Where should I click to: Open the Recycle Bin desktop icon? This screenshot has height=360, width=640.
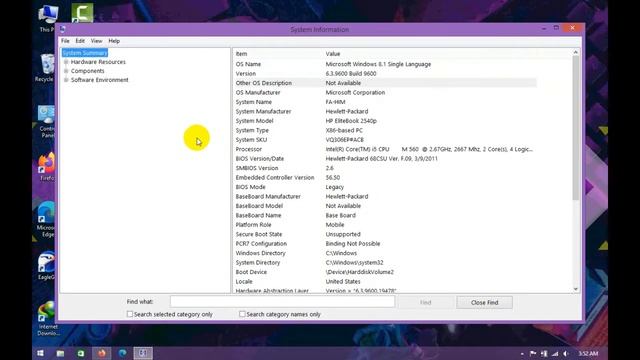click(x=46, y=68)
